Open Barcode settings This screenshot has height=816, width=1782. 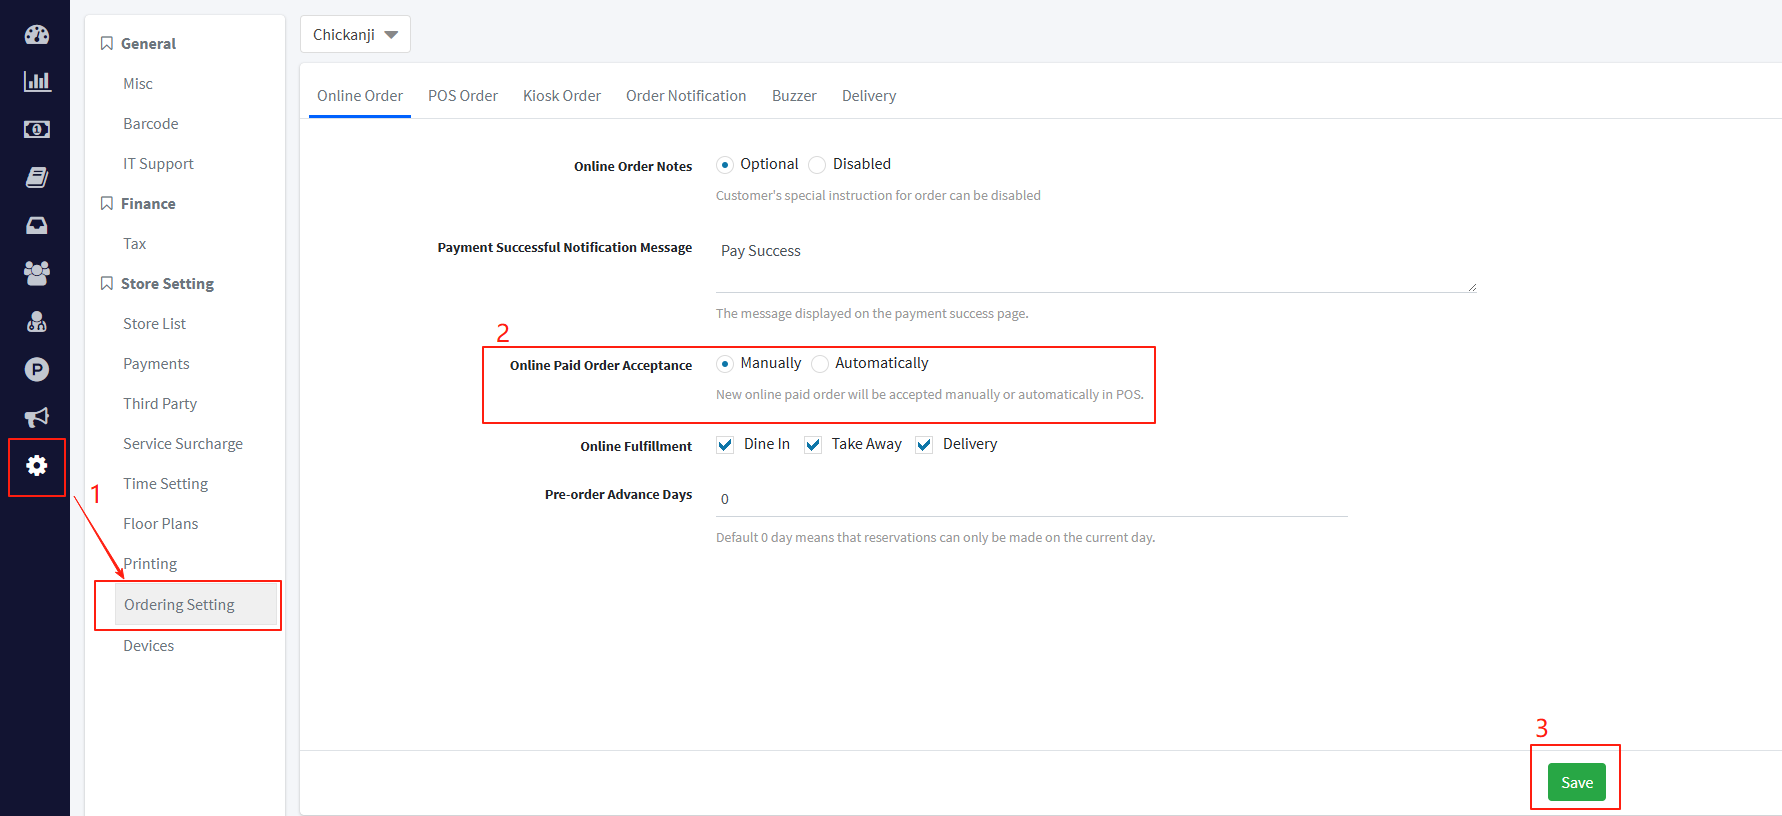pyautogui.click(x=151, y=123)
